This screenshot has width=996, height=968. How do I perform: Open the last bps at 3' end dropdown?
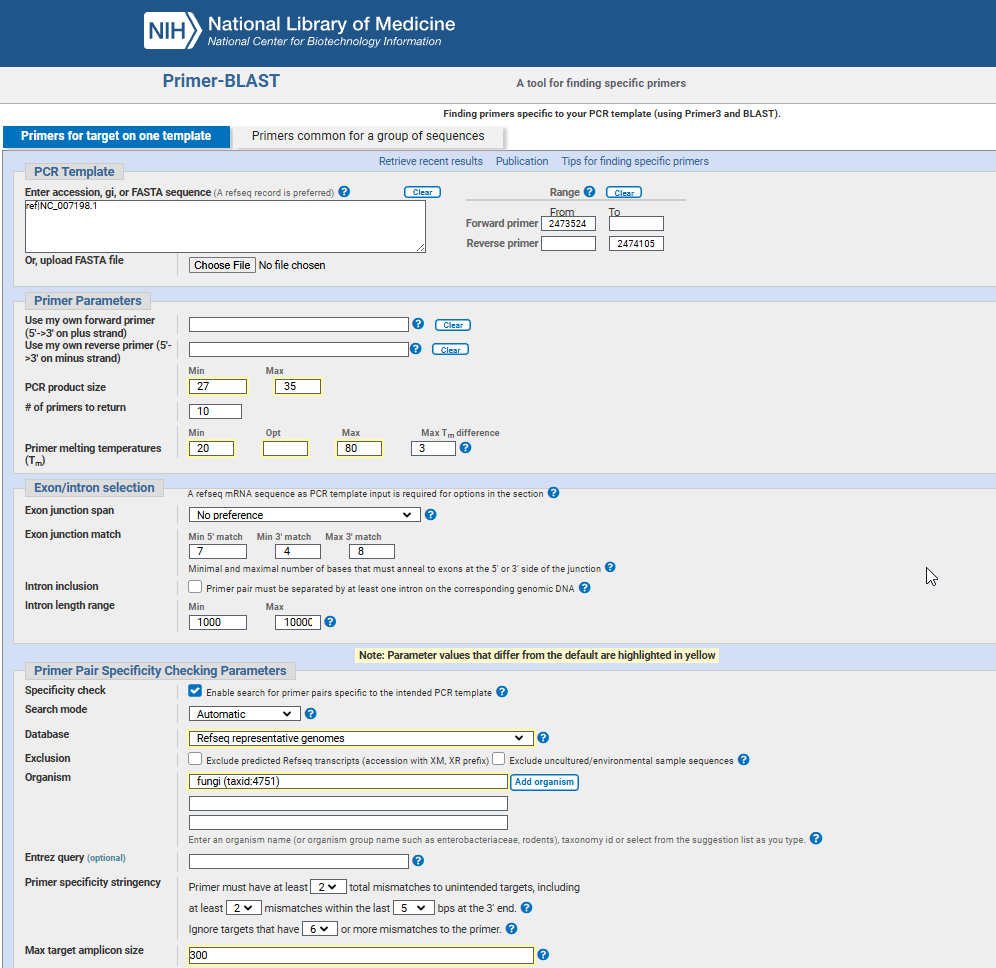click(414, 908)
